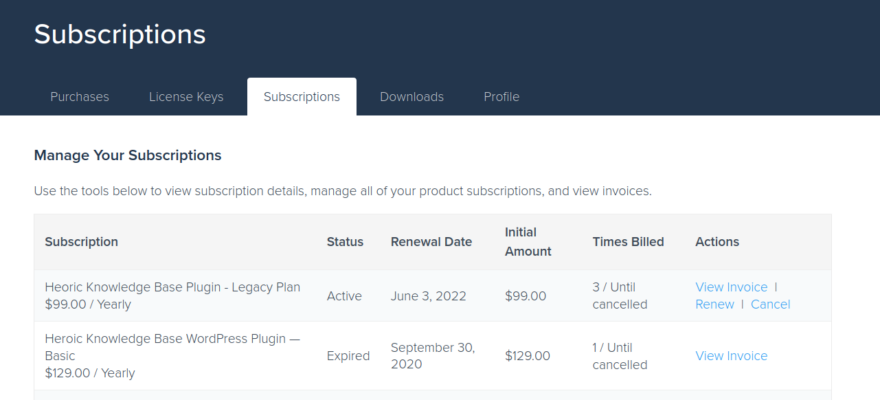Image resolution: width=880 pixels, height=400 pixels.
Task: View Invoice for the Legacy Plan subscription
Action: pos(731,287)
